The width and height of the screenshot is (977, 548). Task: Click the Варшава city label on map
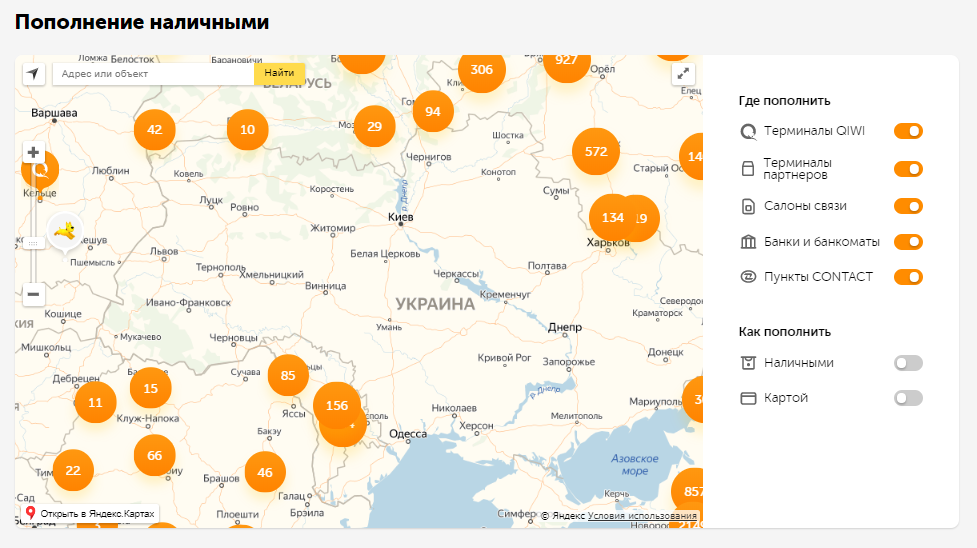pos(54,113)
